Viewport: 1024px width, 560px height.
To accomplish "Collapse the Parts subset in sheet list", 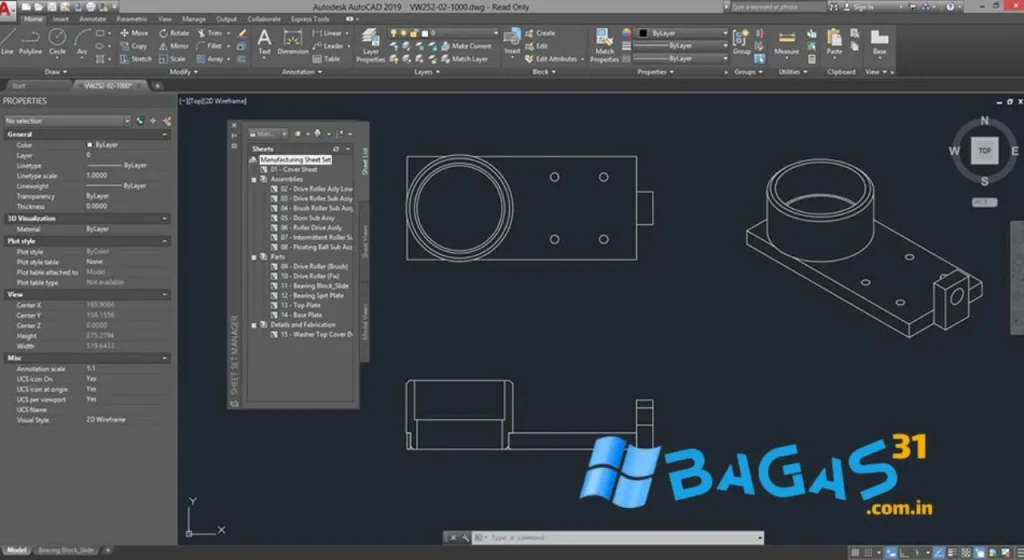I will [254, 257].
